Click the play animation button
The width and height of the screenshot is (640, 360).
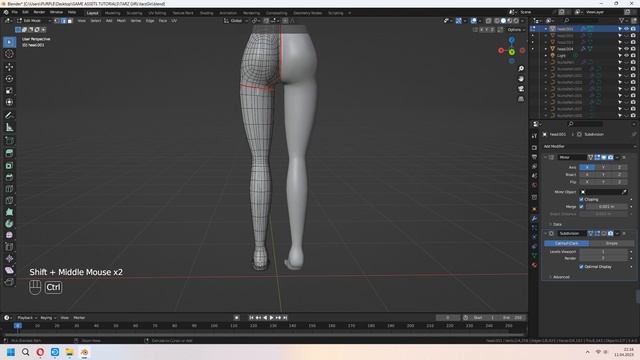[271, 318]
